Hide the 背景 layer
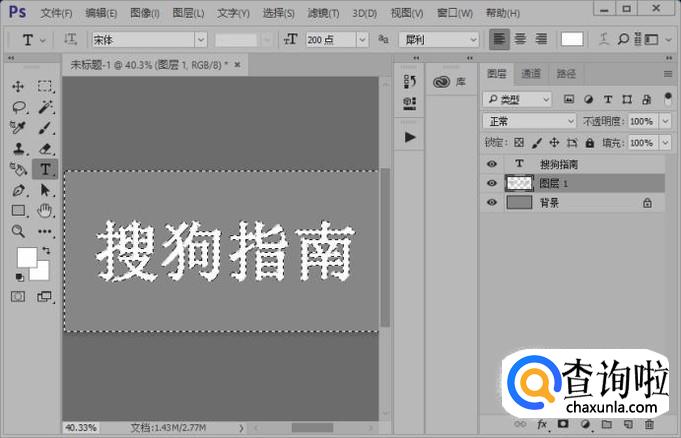This screenshot has height=438, width=681. coord(492,202)
